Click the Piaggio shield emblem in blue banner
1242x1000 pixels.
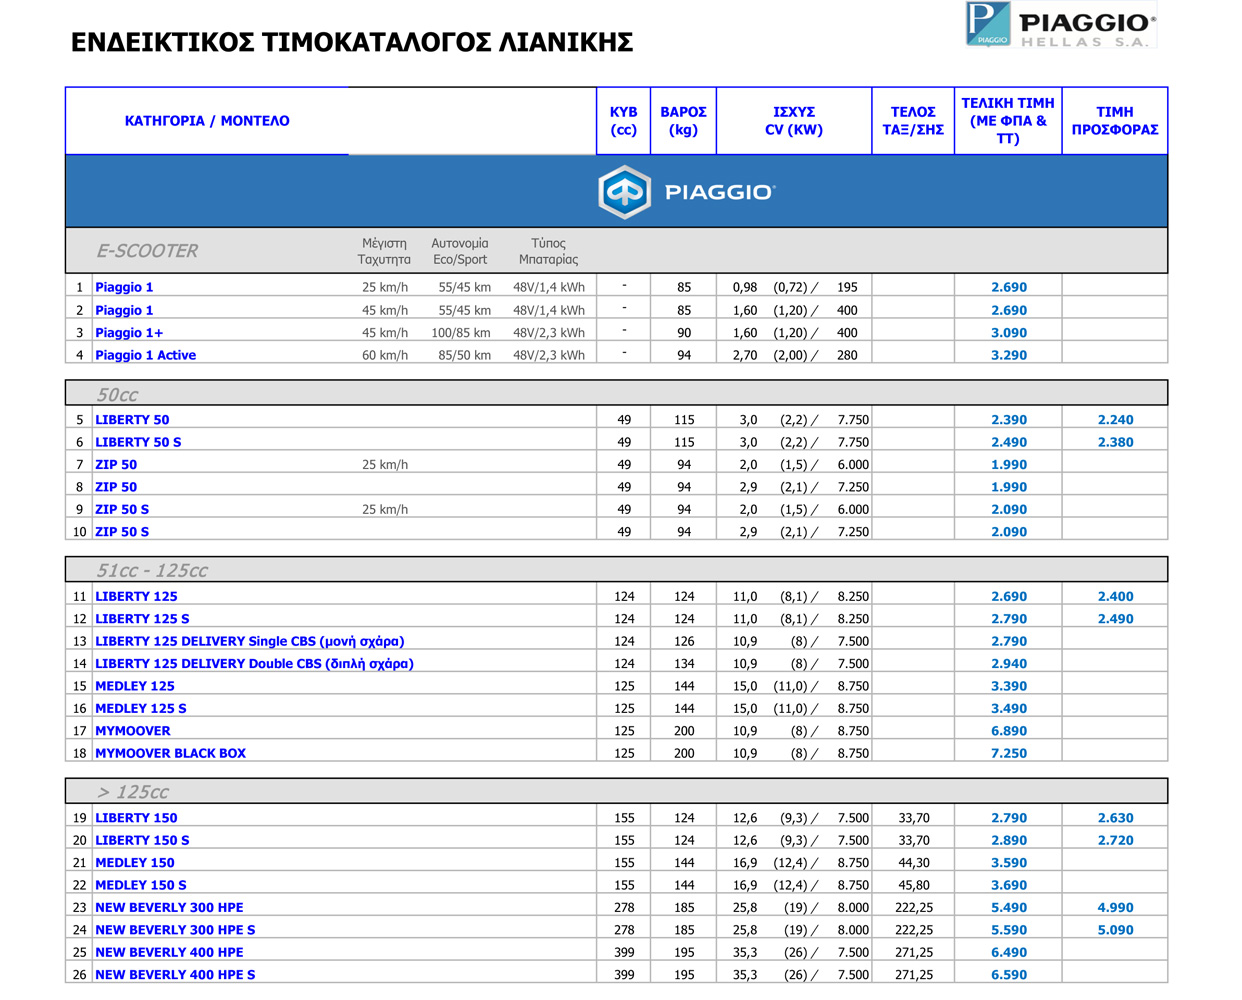[x=624, y=192]
